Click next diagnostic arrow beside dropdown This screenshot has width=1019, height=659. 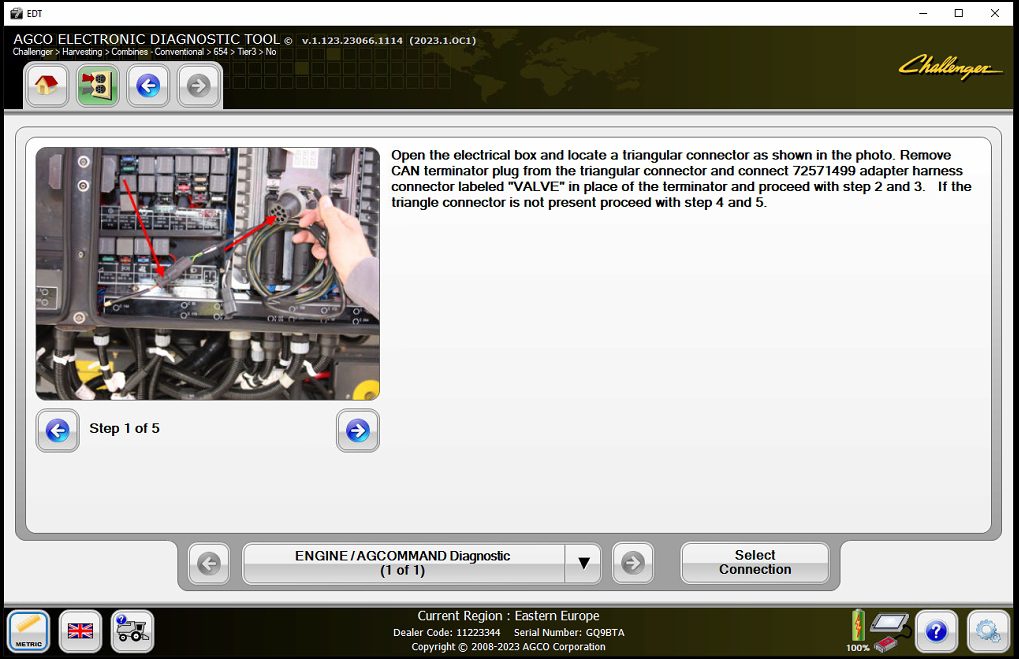pos(633,563)
